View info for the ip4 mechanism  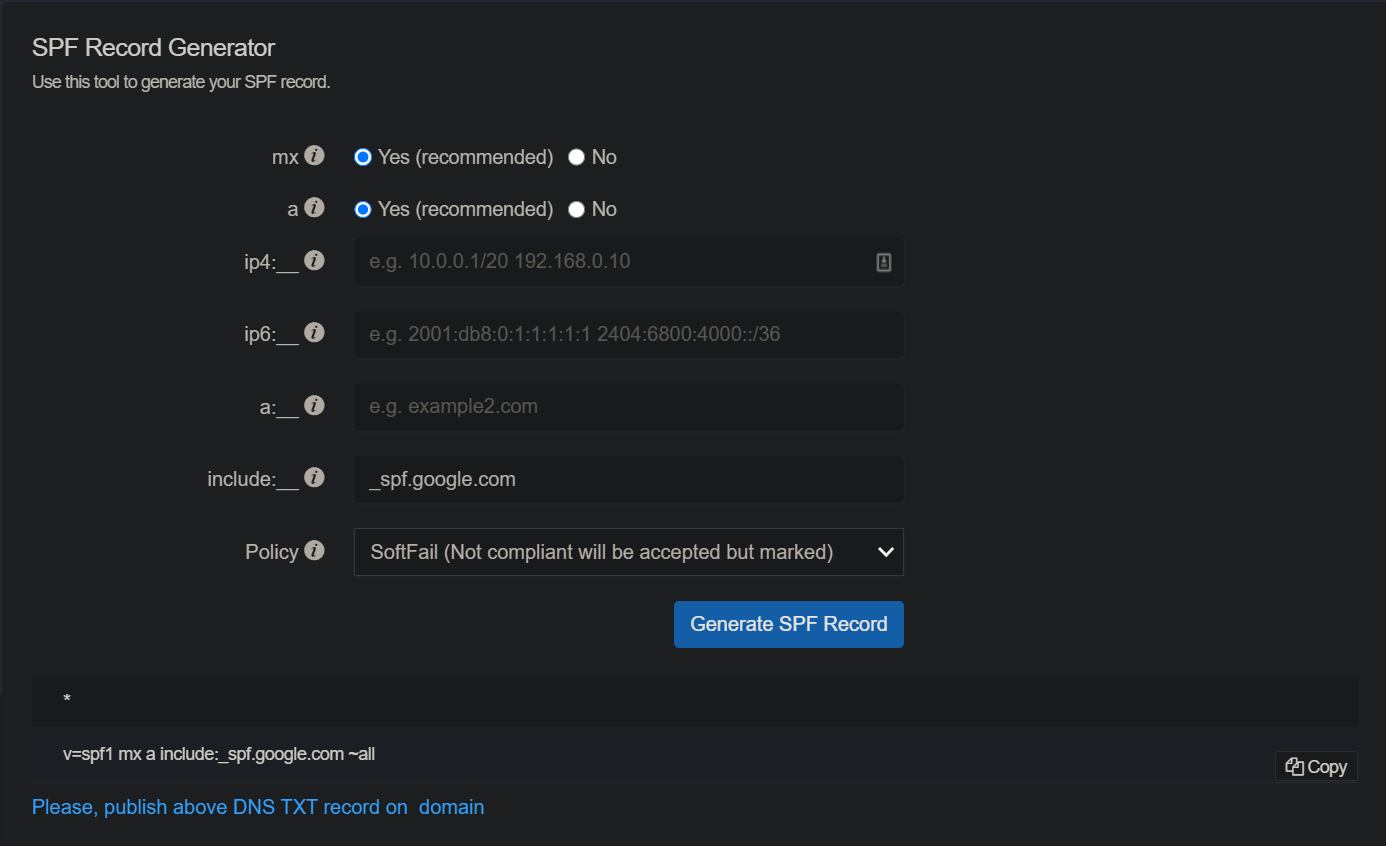pyautogui.click(x=317, y=260)
